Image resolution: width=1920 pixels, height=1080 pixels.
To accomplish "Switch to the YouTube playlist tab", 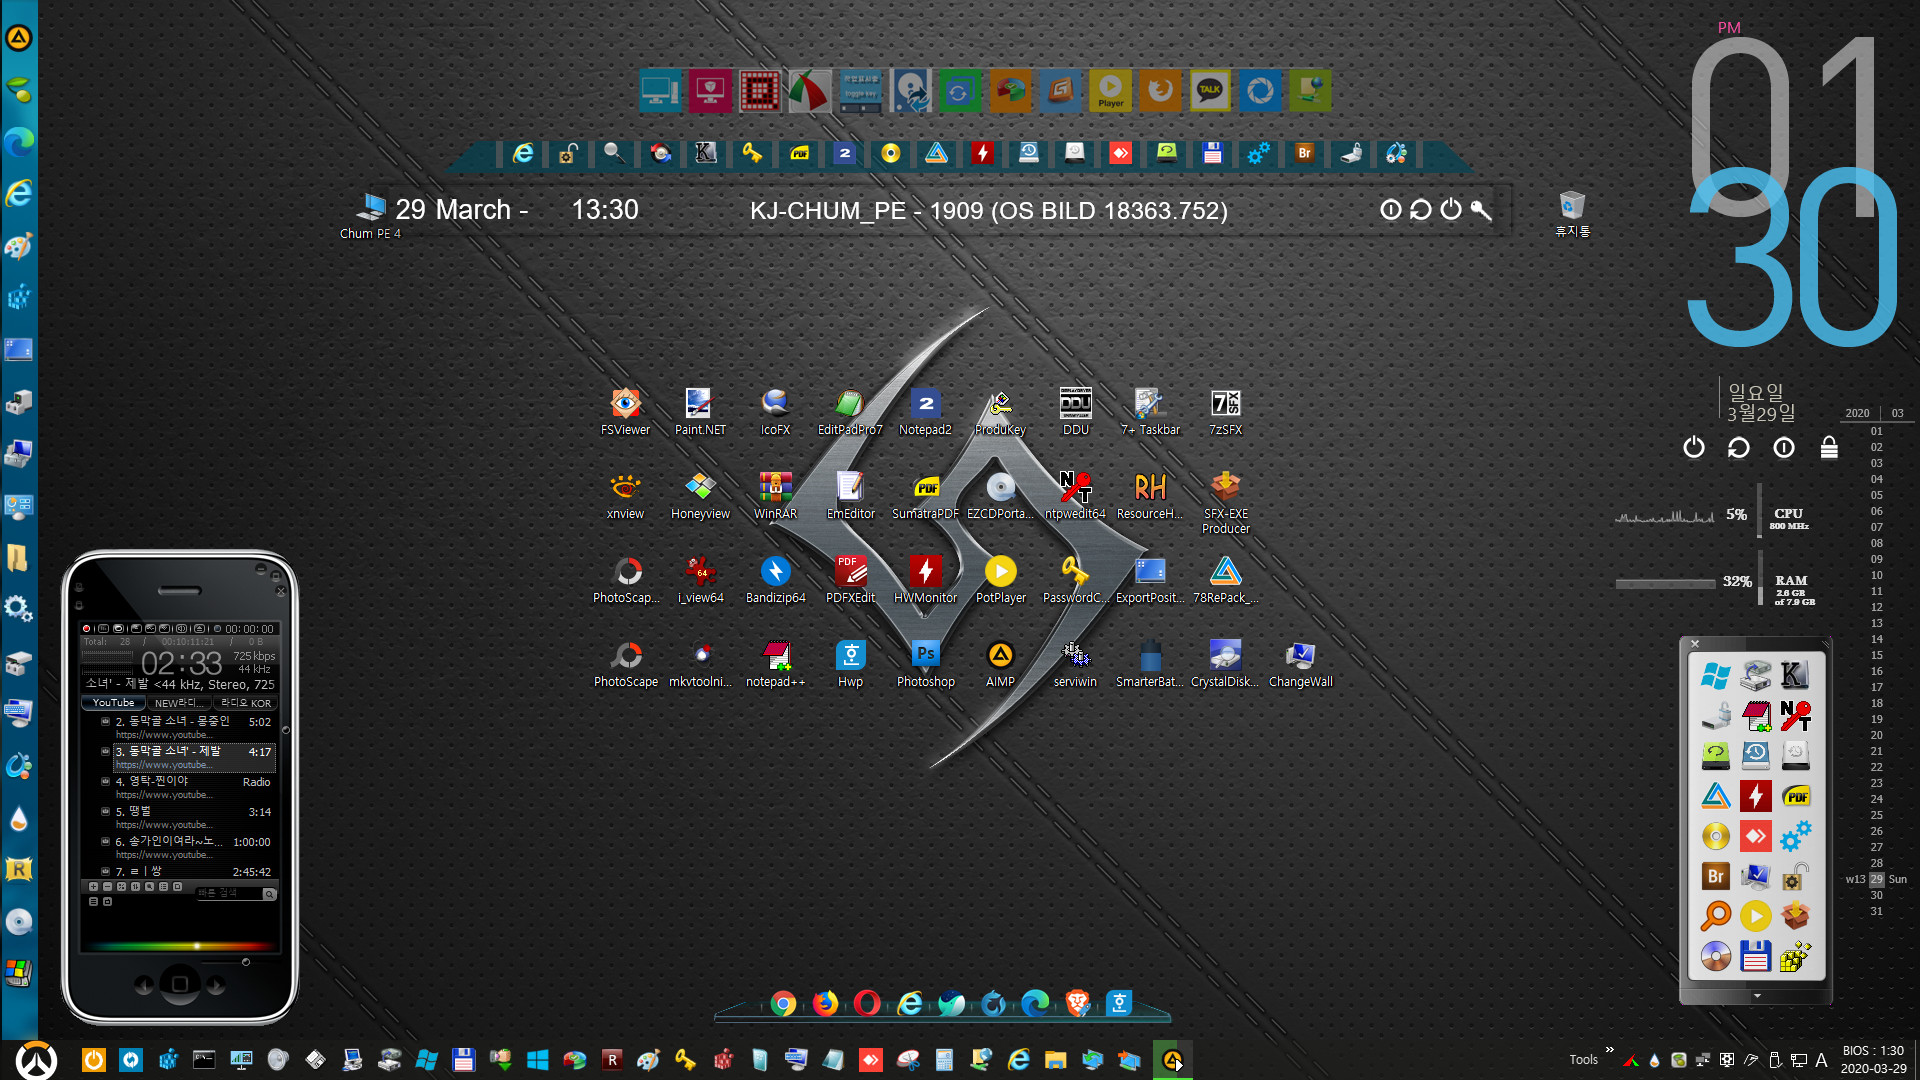I will point(113,703).
